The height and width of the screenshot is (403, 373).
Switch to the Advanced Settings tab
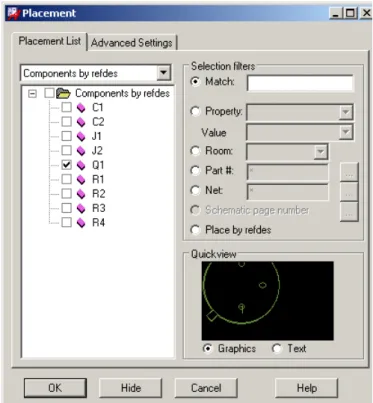click(132, 43)
